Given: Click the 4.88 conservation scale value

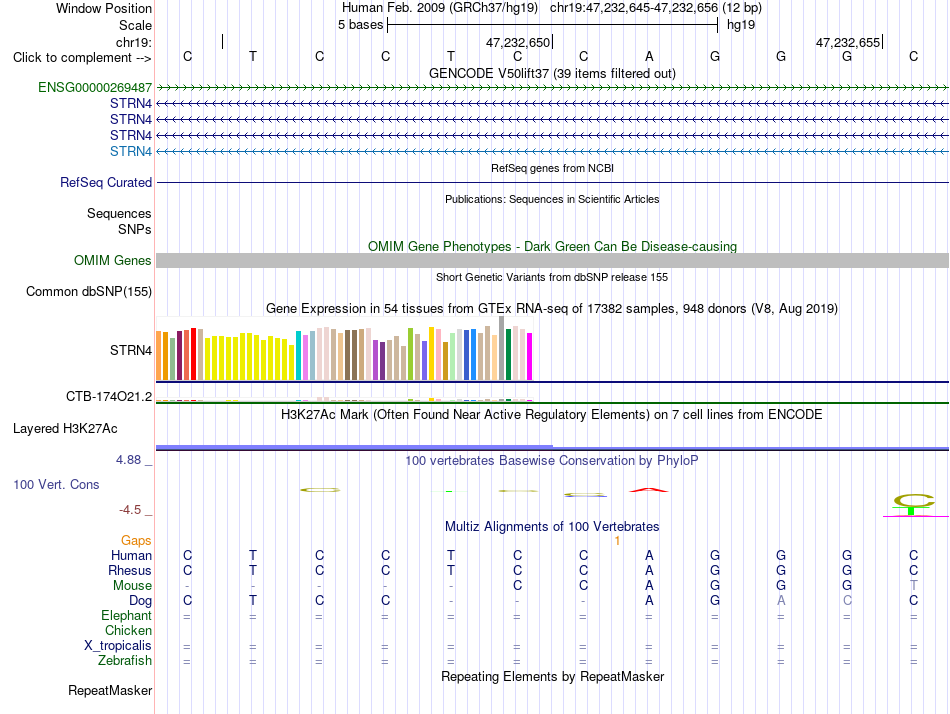Looking at the screenshot, I should [x=128, y=460].
